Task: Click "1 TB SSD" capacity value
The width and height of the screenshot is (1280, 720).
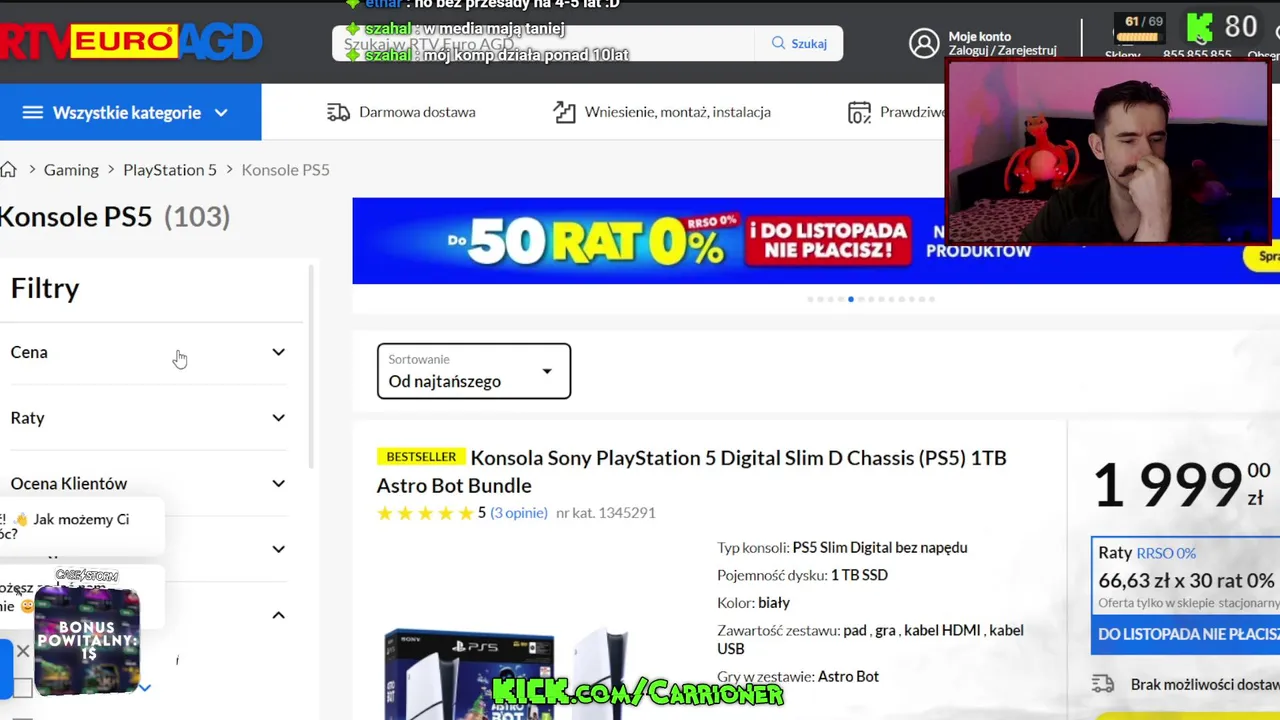Action: [859, 575]
